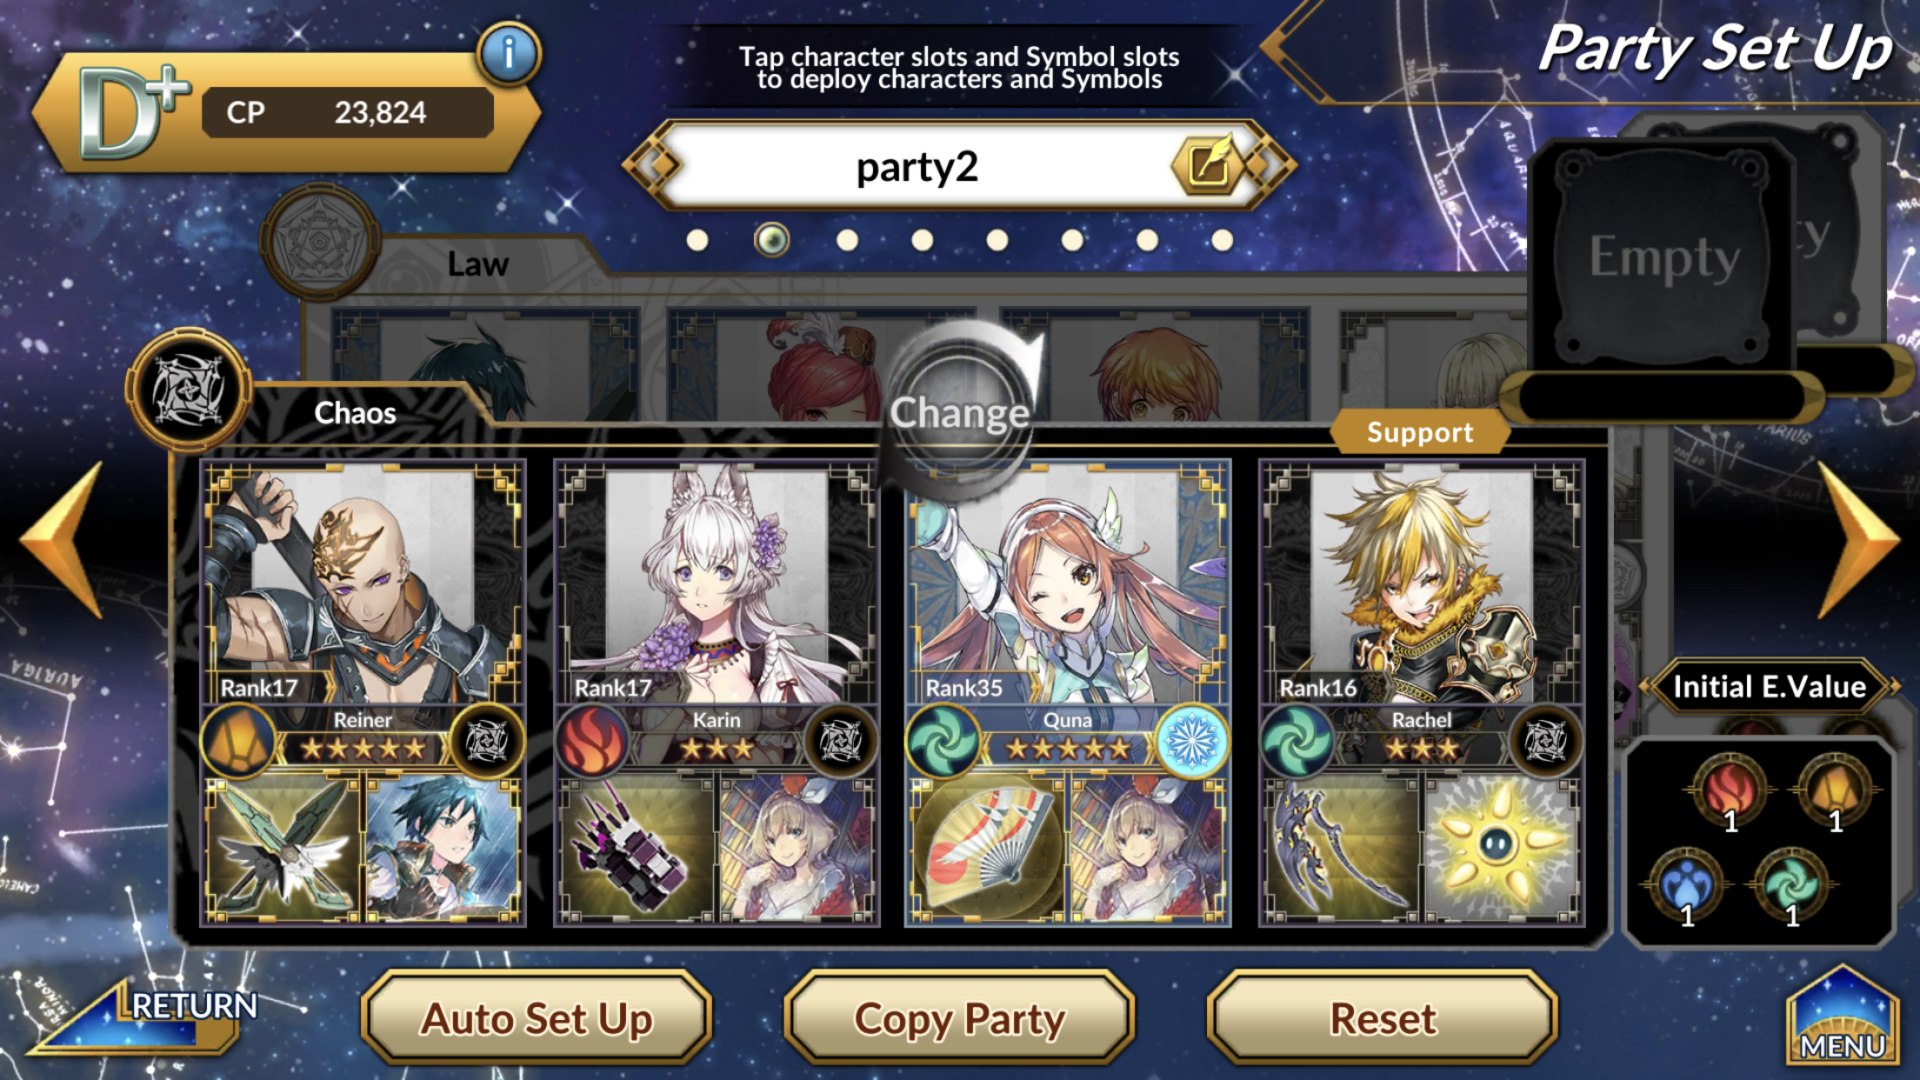Click the Auto Set Up button
This screenshot has width=1920, height=1080.
click(x=537, y=1019)
